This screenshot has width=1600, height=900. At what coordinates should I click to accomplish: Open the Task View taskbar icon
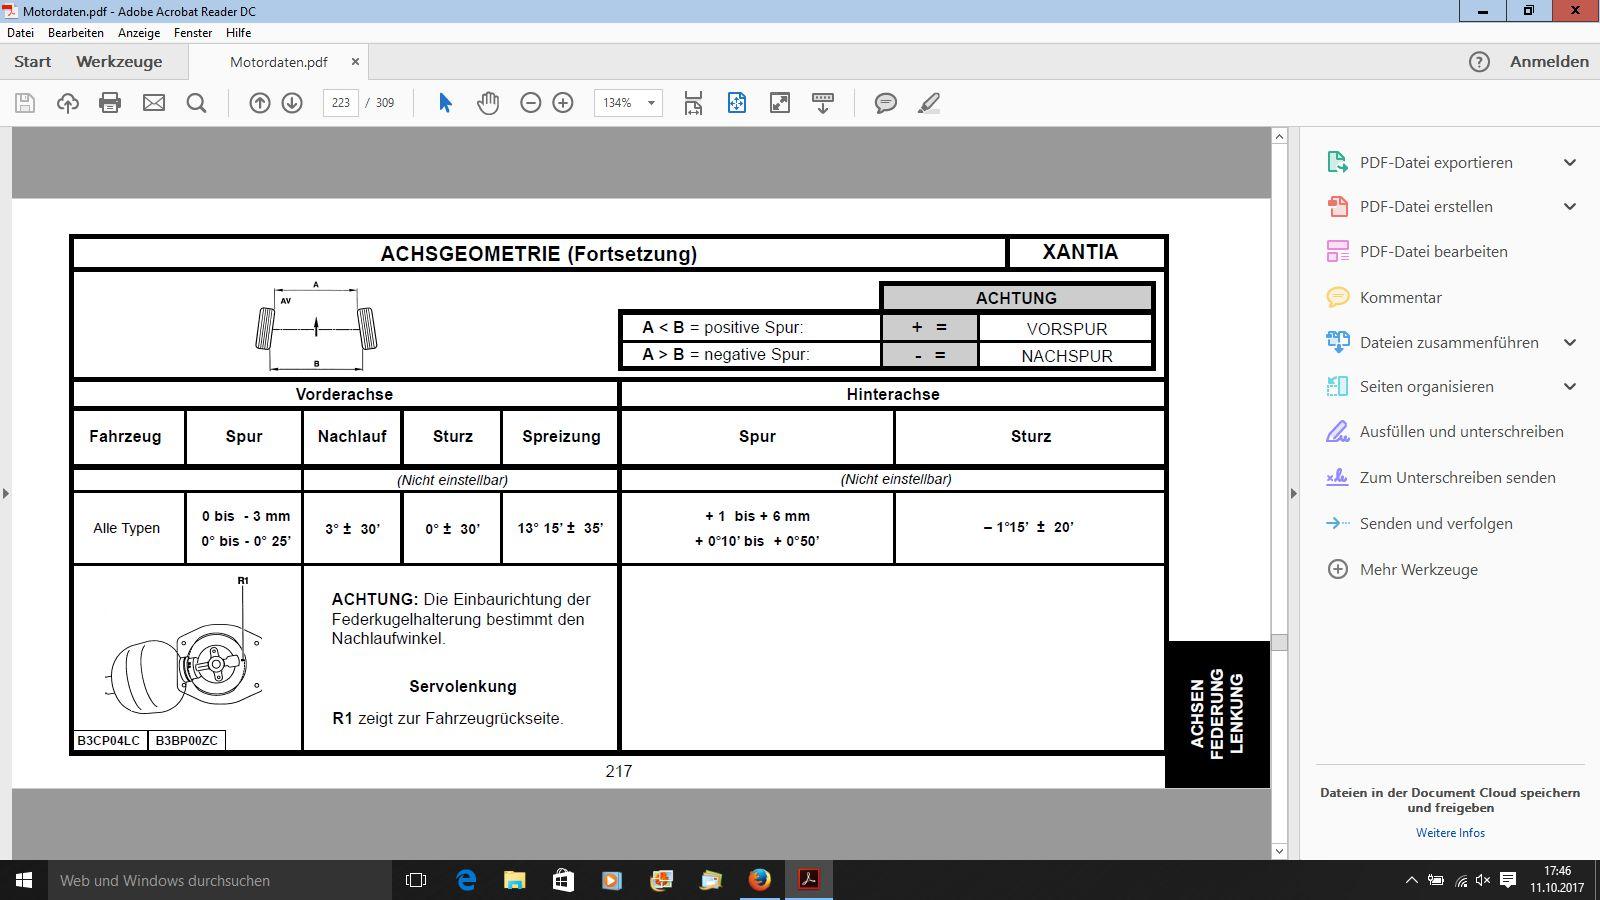click(416, 880)
